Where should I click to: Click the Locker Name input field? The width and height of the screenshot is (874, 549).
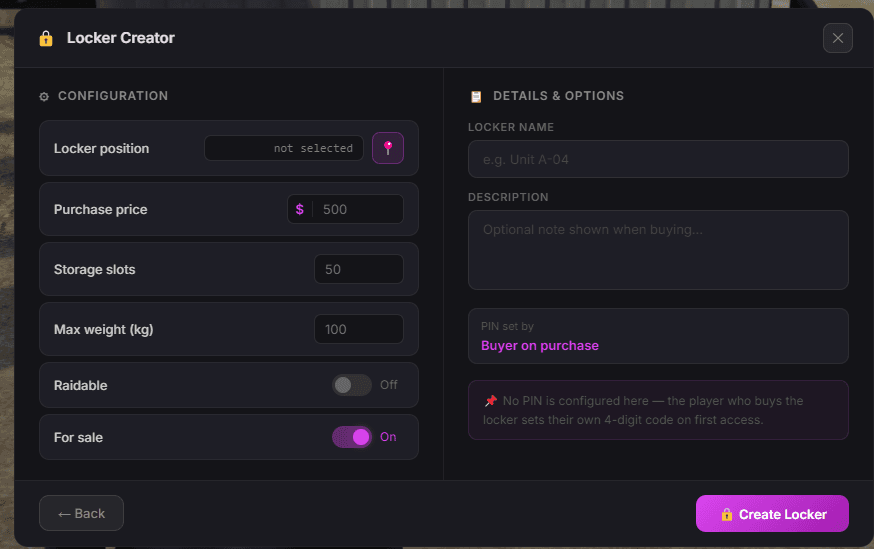point(658,159)
